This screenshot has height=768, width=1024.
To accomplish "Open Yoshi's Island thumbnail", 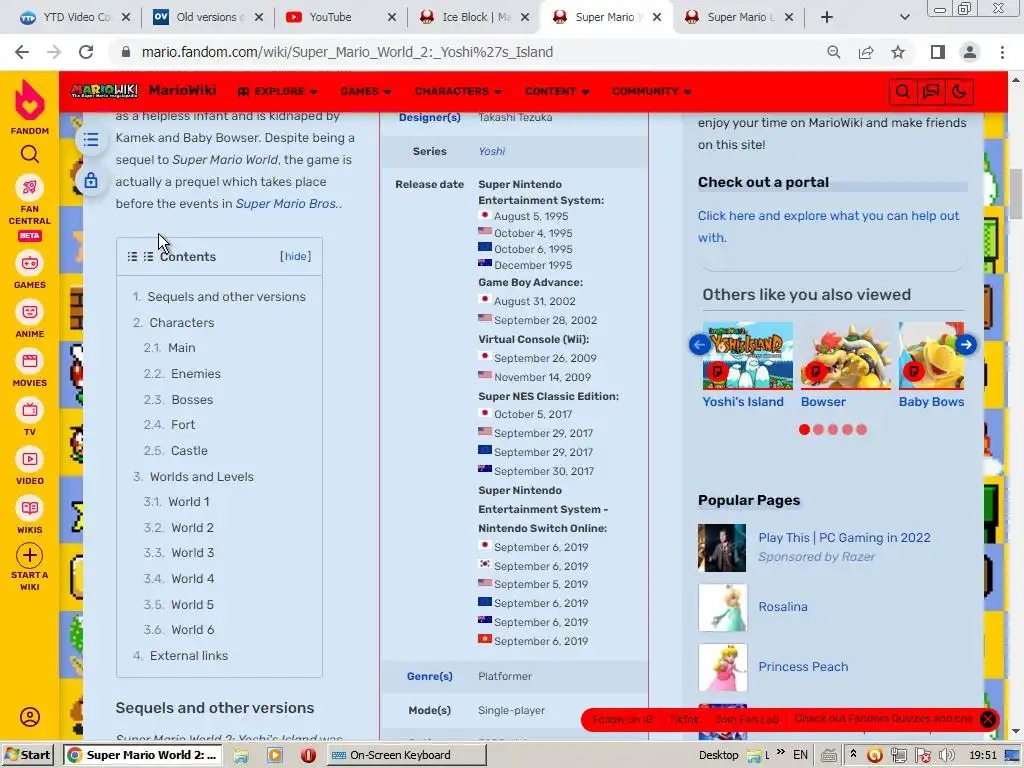I will (x=747, y=356).
